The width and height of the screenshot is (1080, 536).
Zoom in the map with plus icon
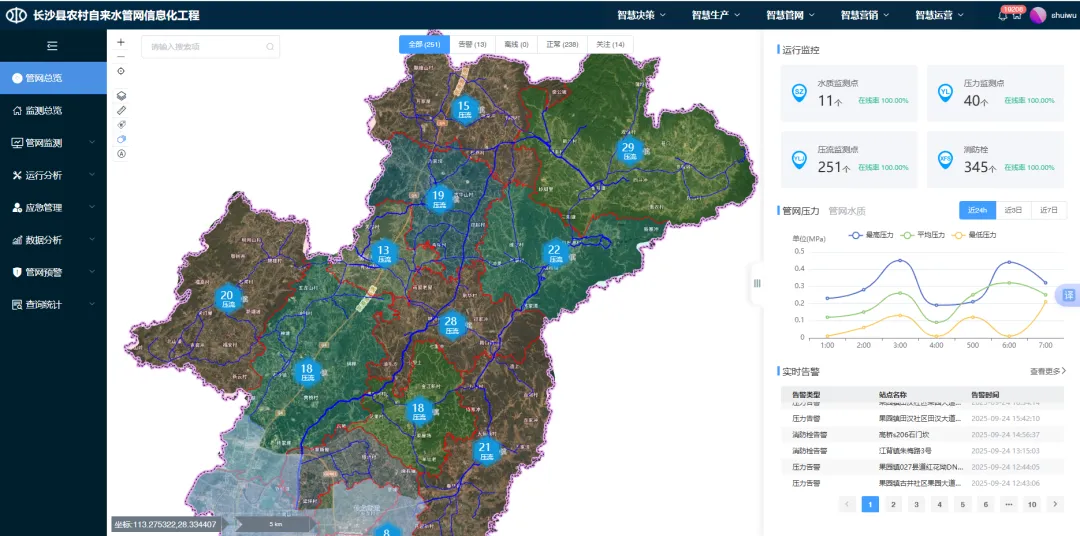click(121, 43)
